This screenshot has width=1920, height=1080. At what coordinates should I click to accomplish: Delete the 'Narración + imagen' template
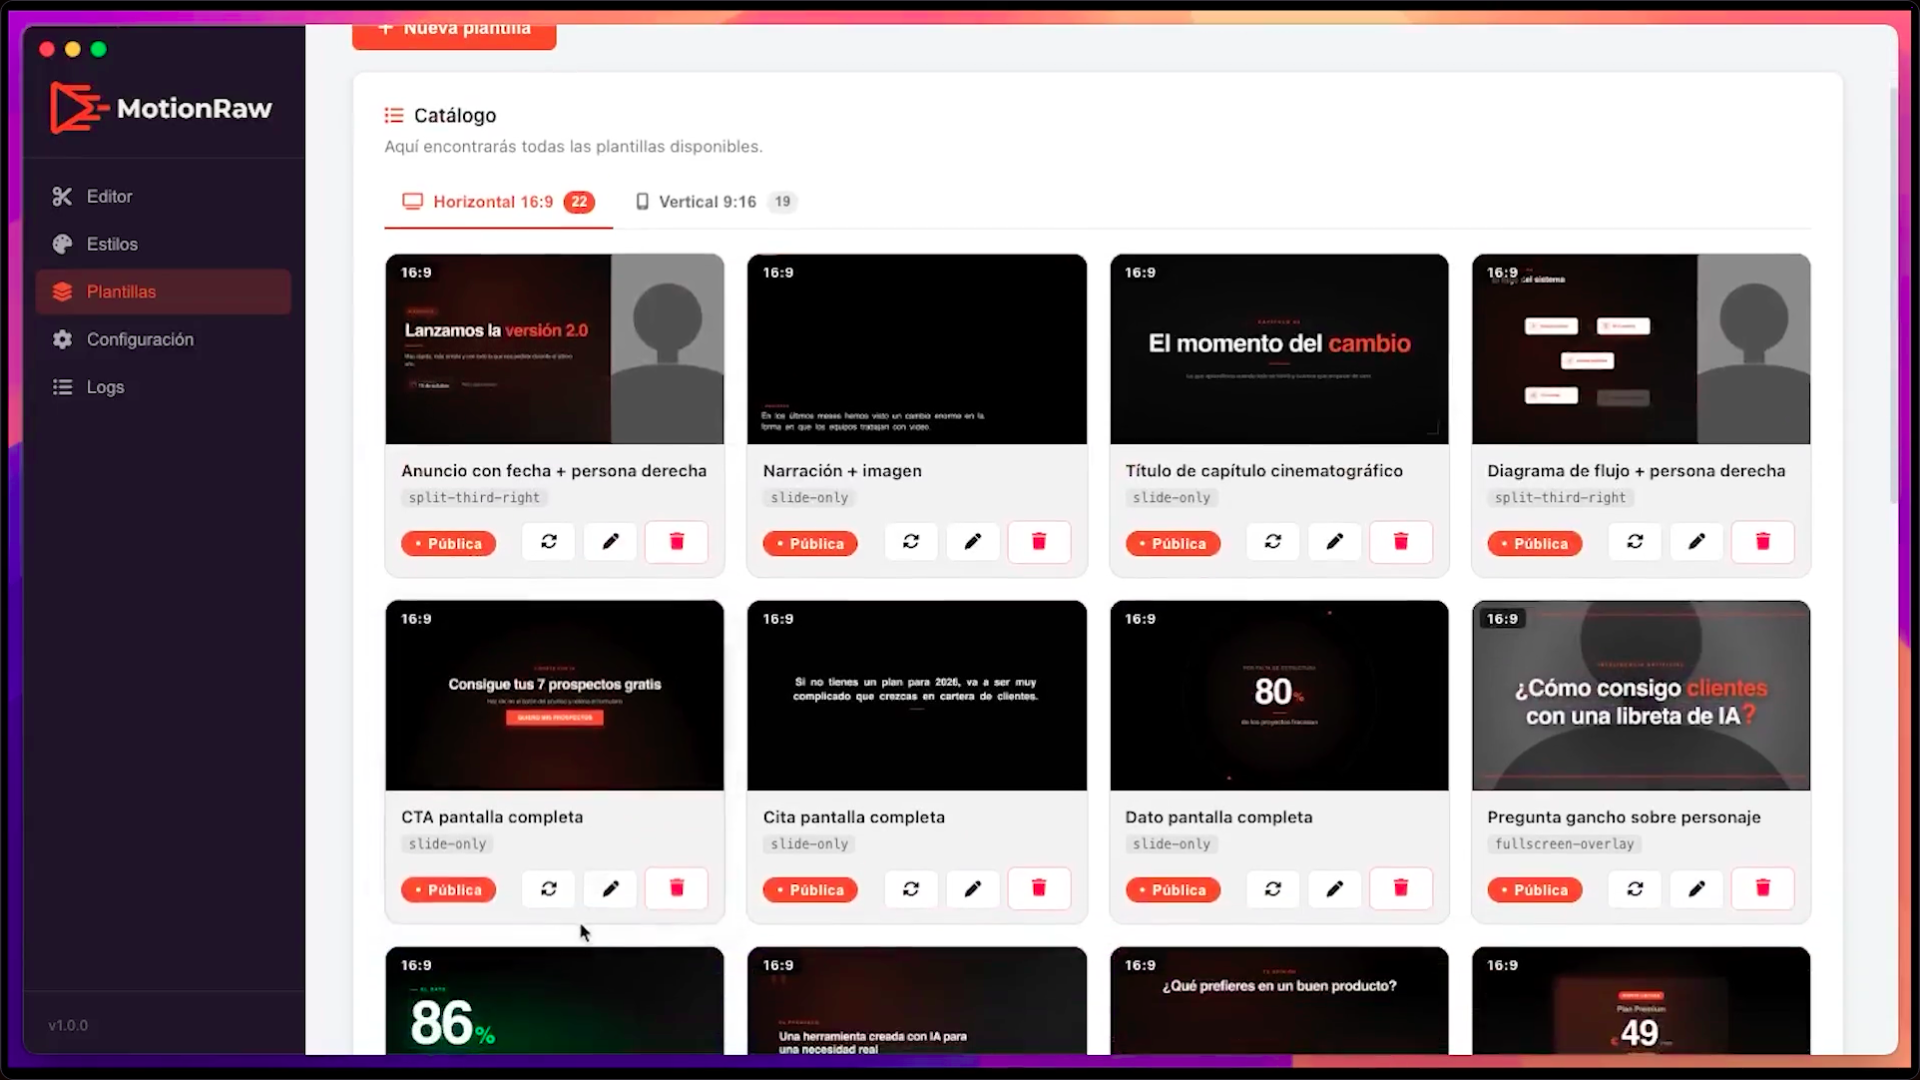(x=1039, y=542)
